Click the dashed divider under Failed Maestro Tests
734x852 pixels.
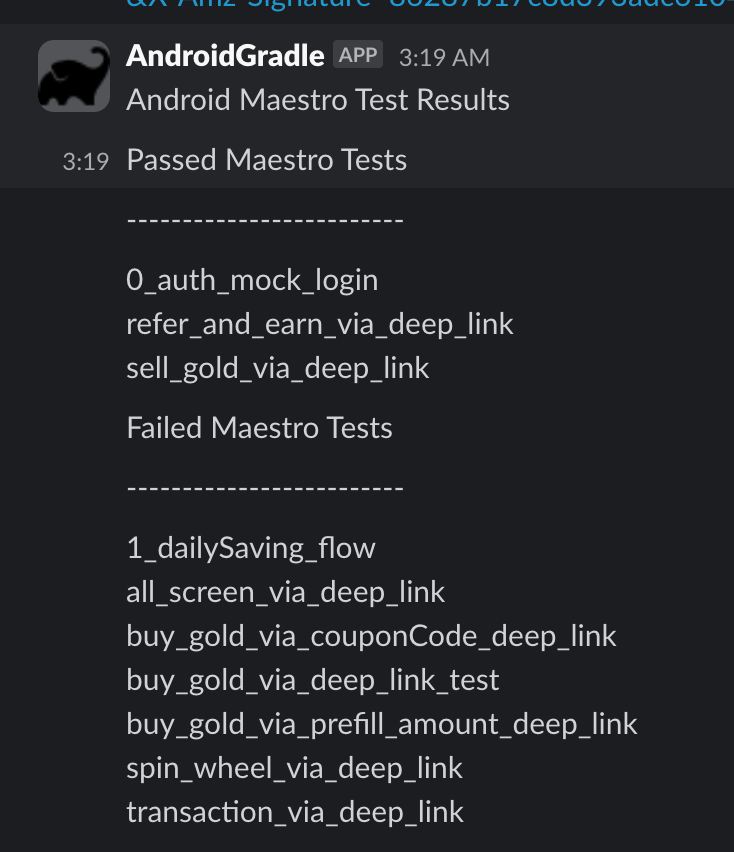(x=265, y=488)
